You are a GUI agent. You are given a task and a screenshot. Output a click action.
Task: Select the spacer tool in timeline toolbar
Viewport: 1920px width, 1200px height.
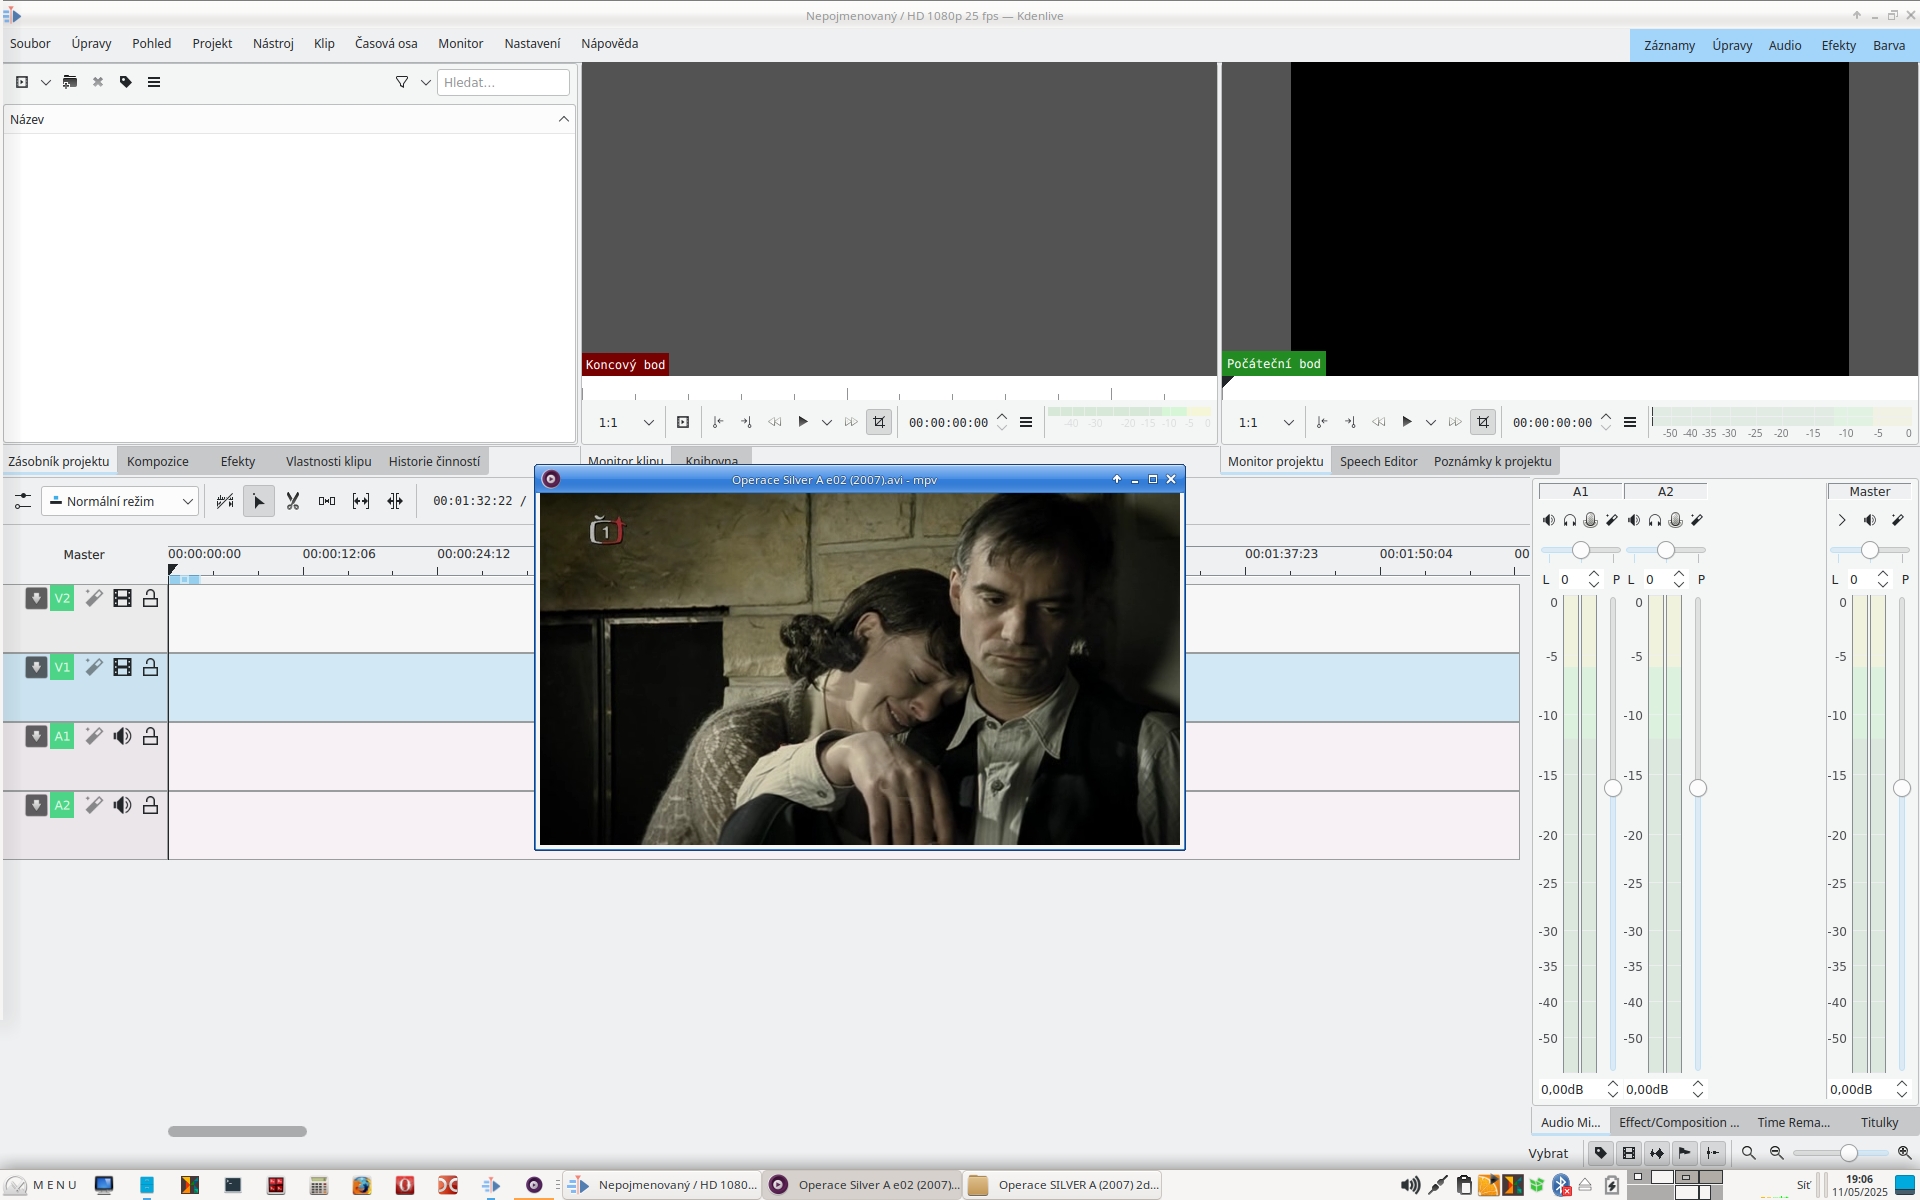pyautogui.click(x=327, y=501)
